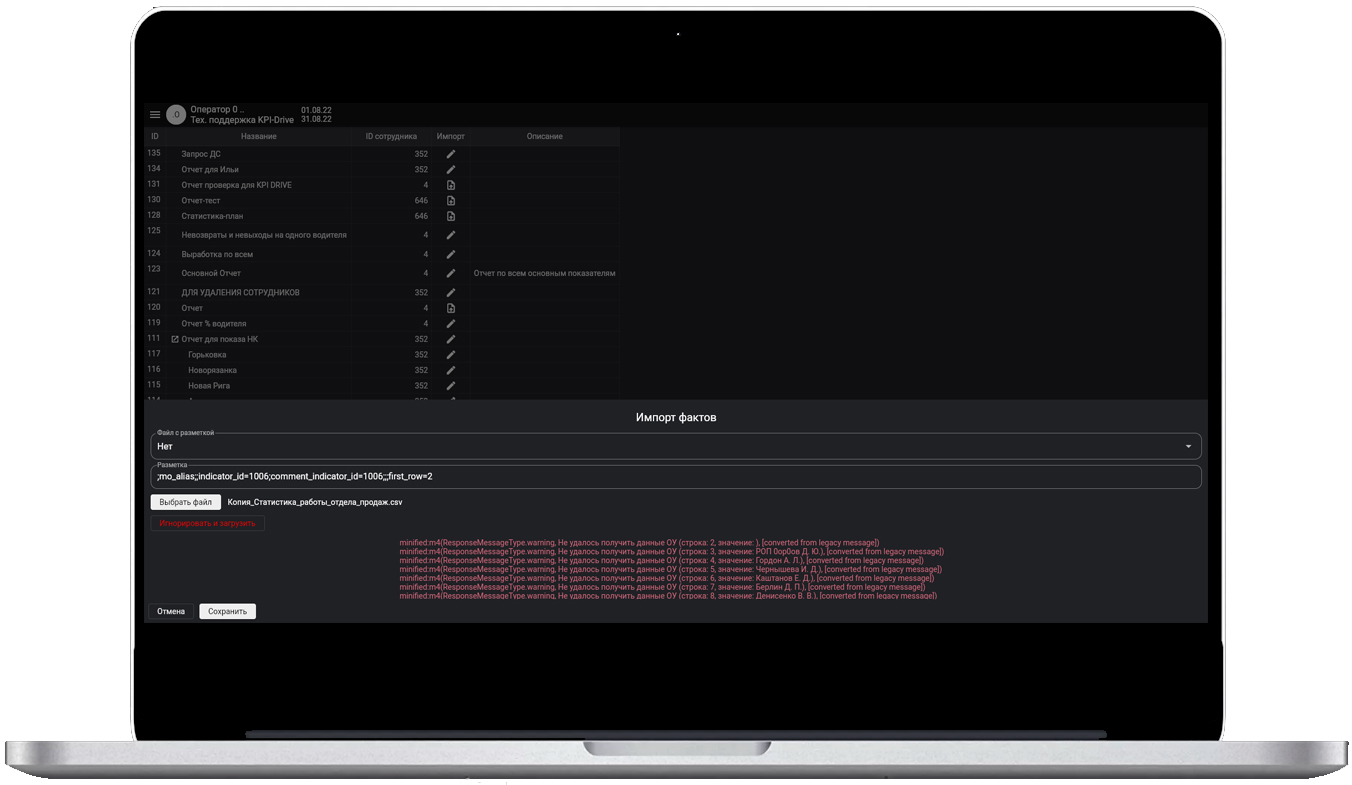This screenshot has height=785, width=1352.
Task: Click the Игнорировать и загрузить button
Action: pos(208,523)
